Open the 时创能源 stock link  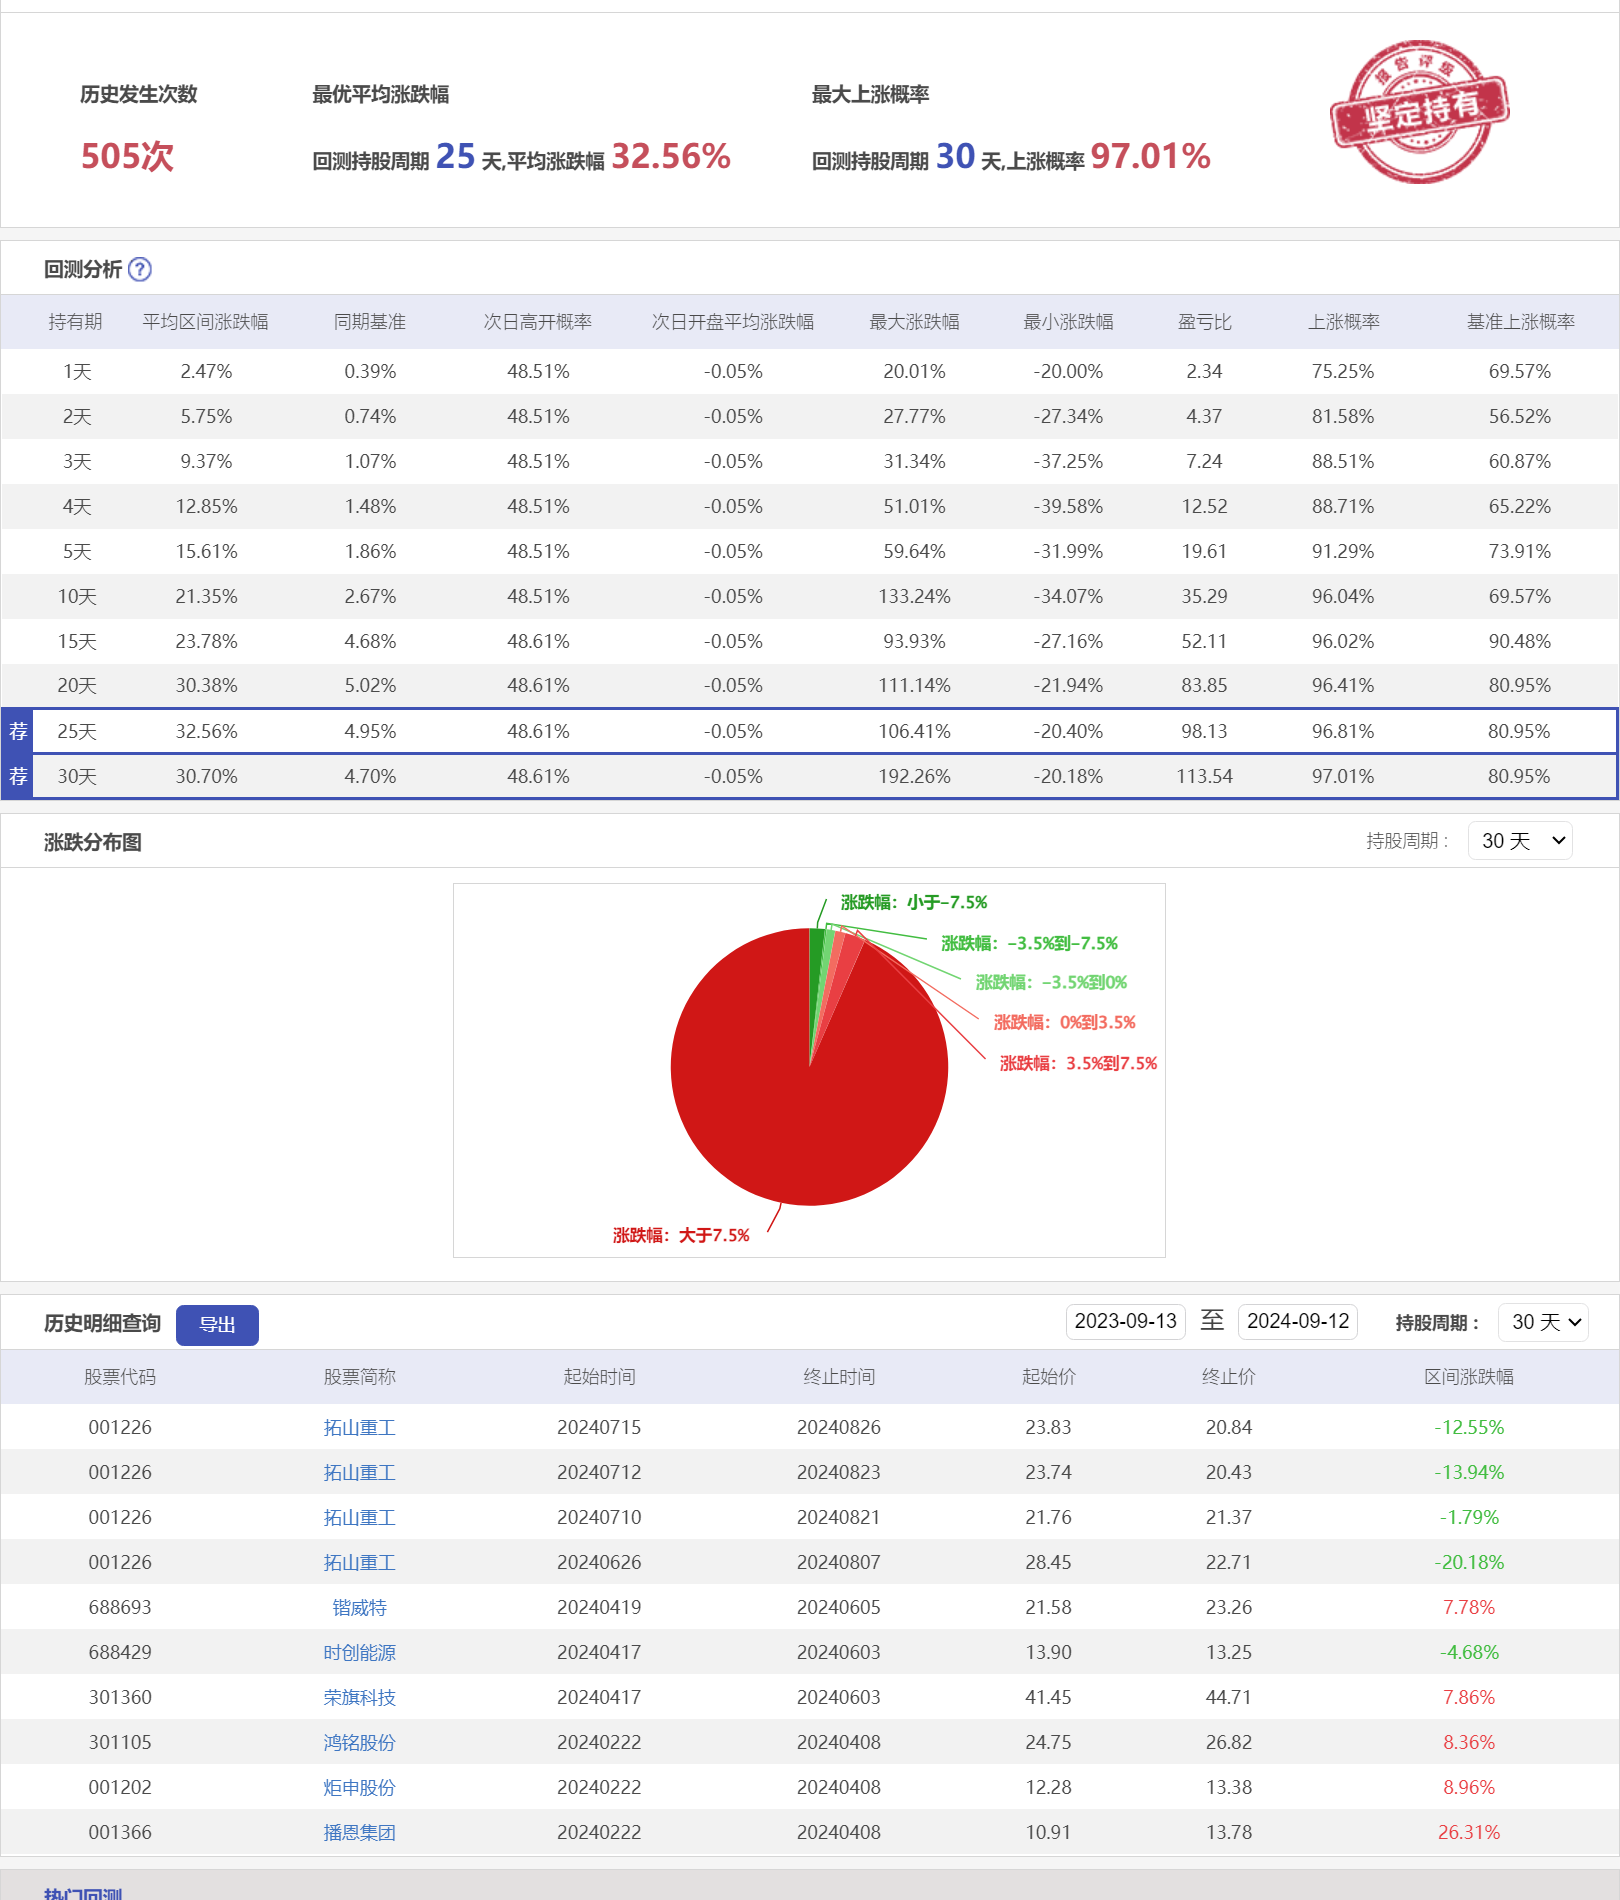(359, 1653)
